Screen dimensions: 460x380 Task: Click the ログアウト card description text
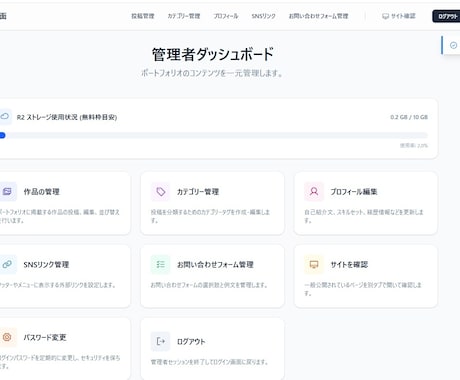(209, 362)
